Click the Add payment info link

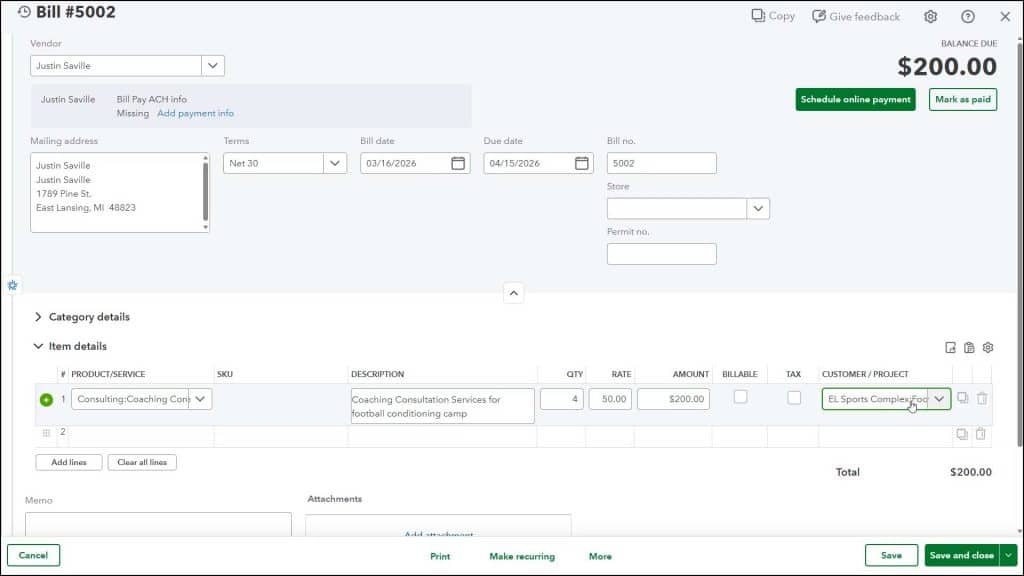(x=196, y=113)
